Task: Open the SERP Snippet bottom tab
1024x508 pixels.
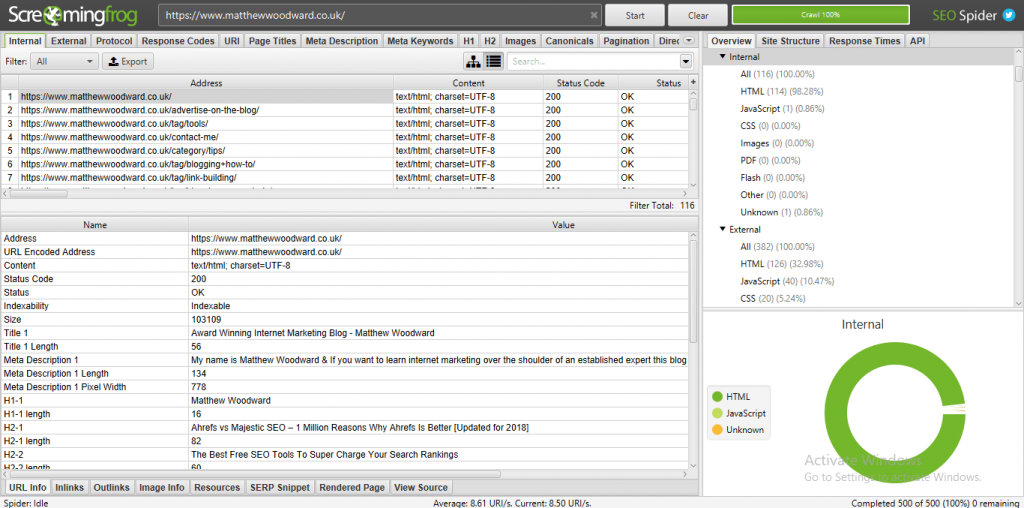Action: click(281, 487)
